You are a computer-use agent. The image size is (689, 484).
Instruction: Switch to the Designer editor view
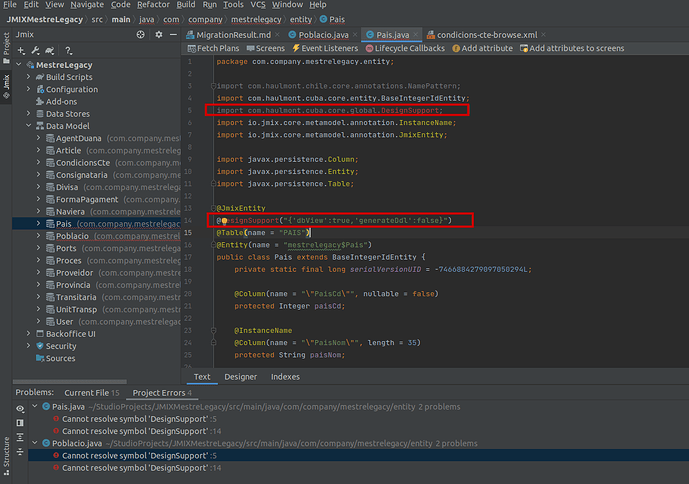[240, 377]
